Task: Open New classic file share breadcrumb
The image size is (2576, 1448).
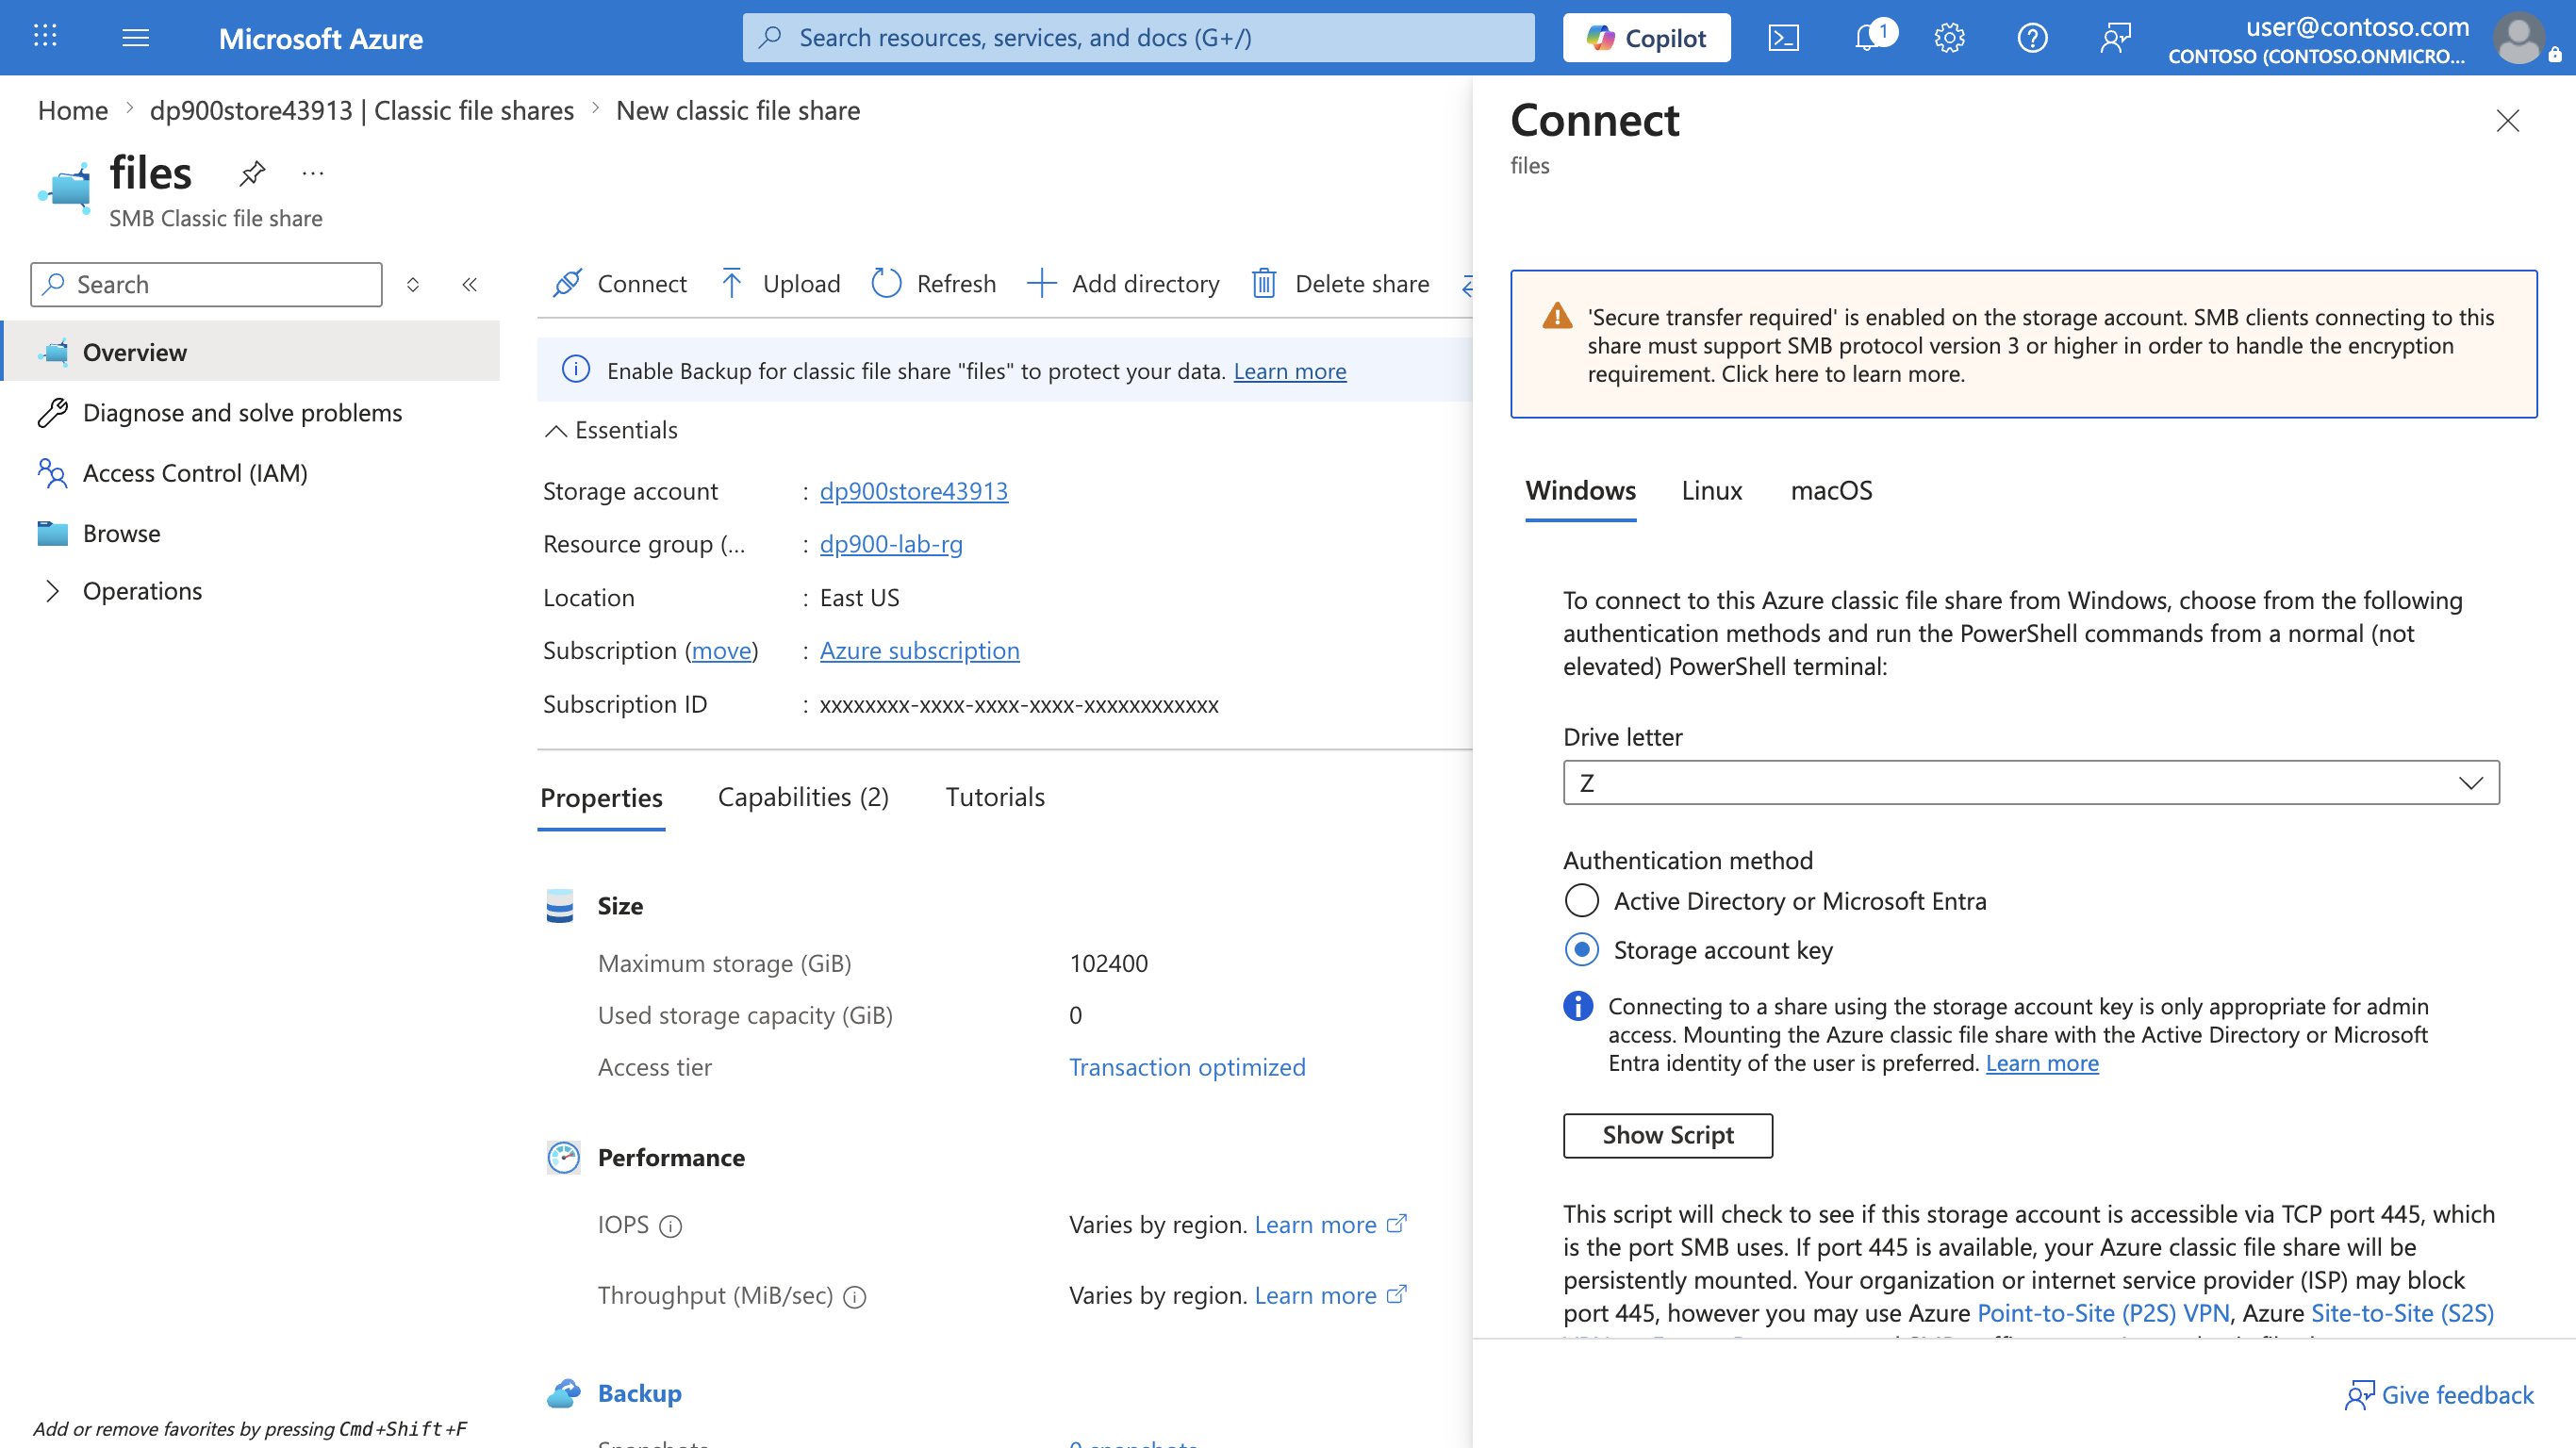Action: [738, 110]
